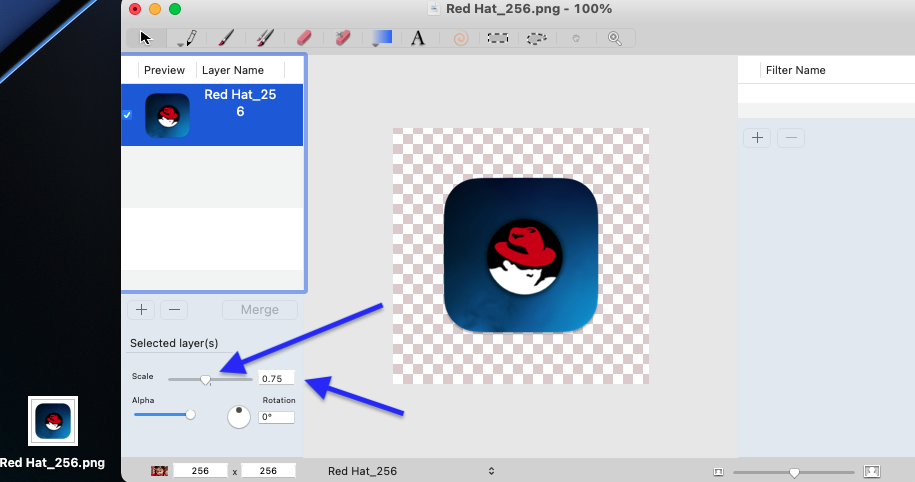Screen dimensions: 915x482
Task: Select the double brush clone tool
Action: pyautogui.click(x=265, y=38)
